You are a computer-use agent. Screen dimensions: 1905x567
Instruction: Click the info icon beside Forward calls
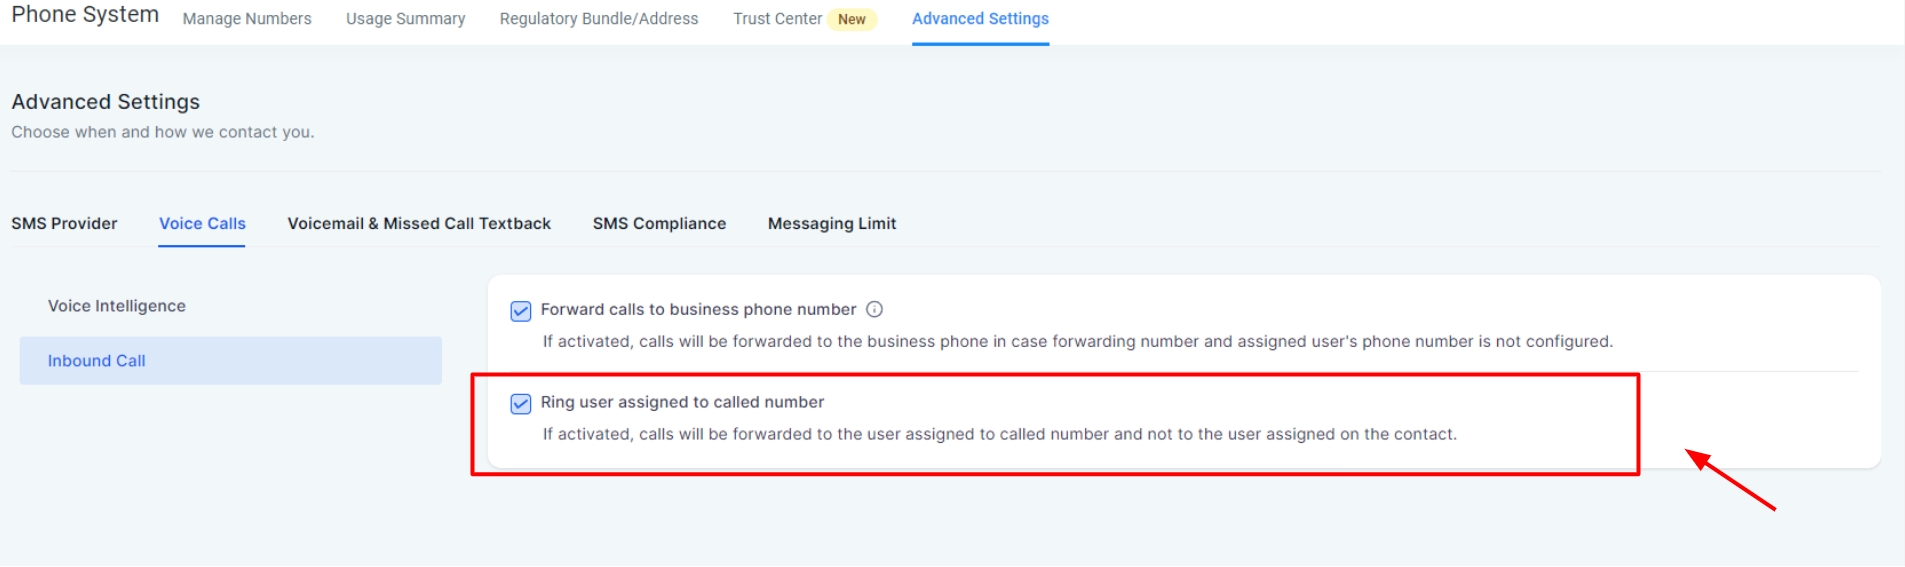click(874, 310)
